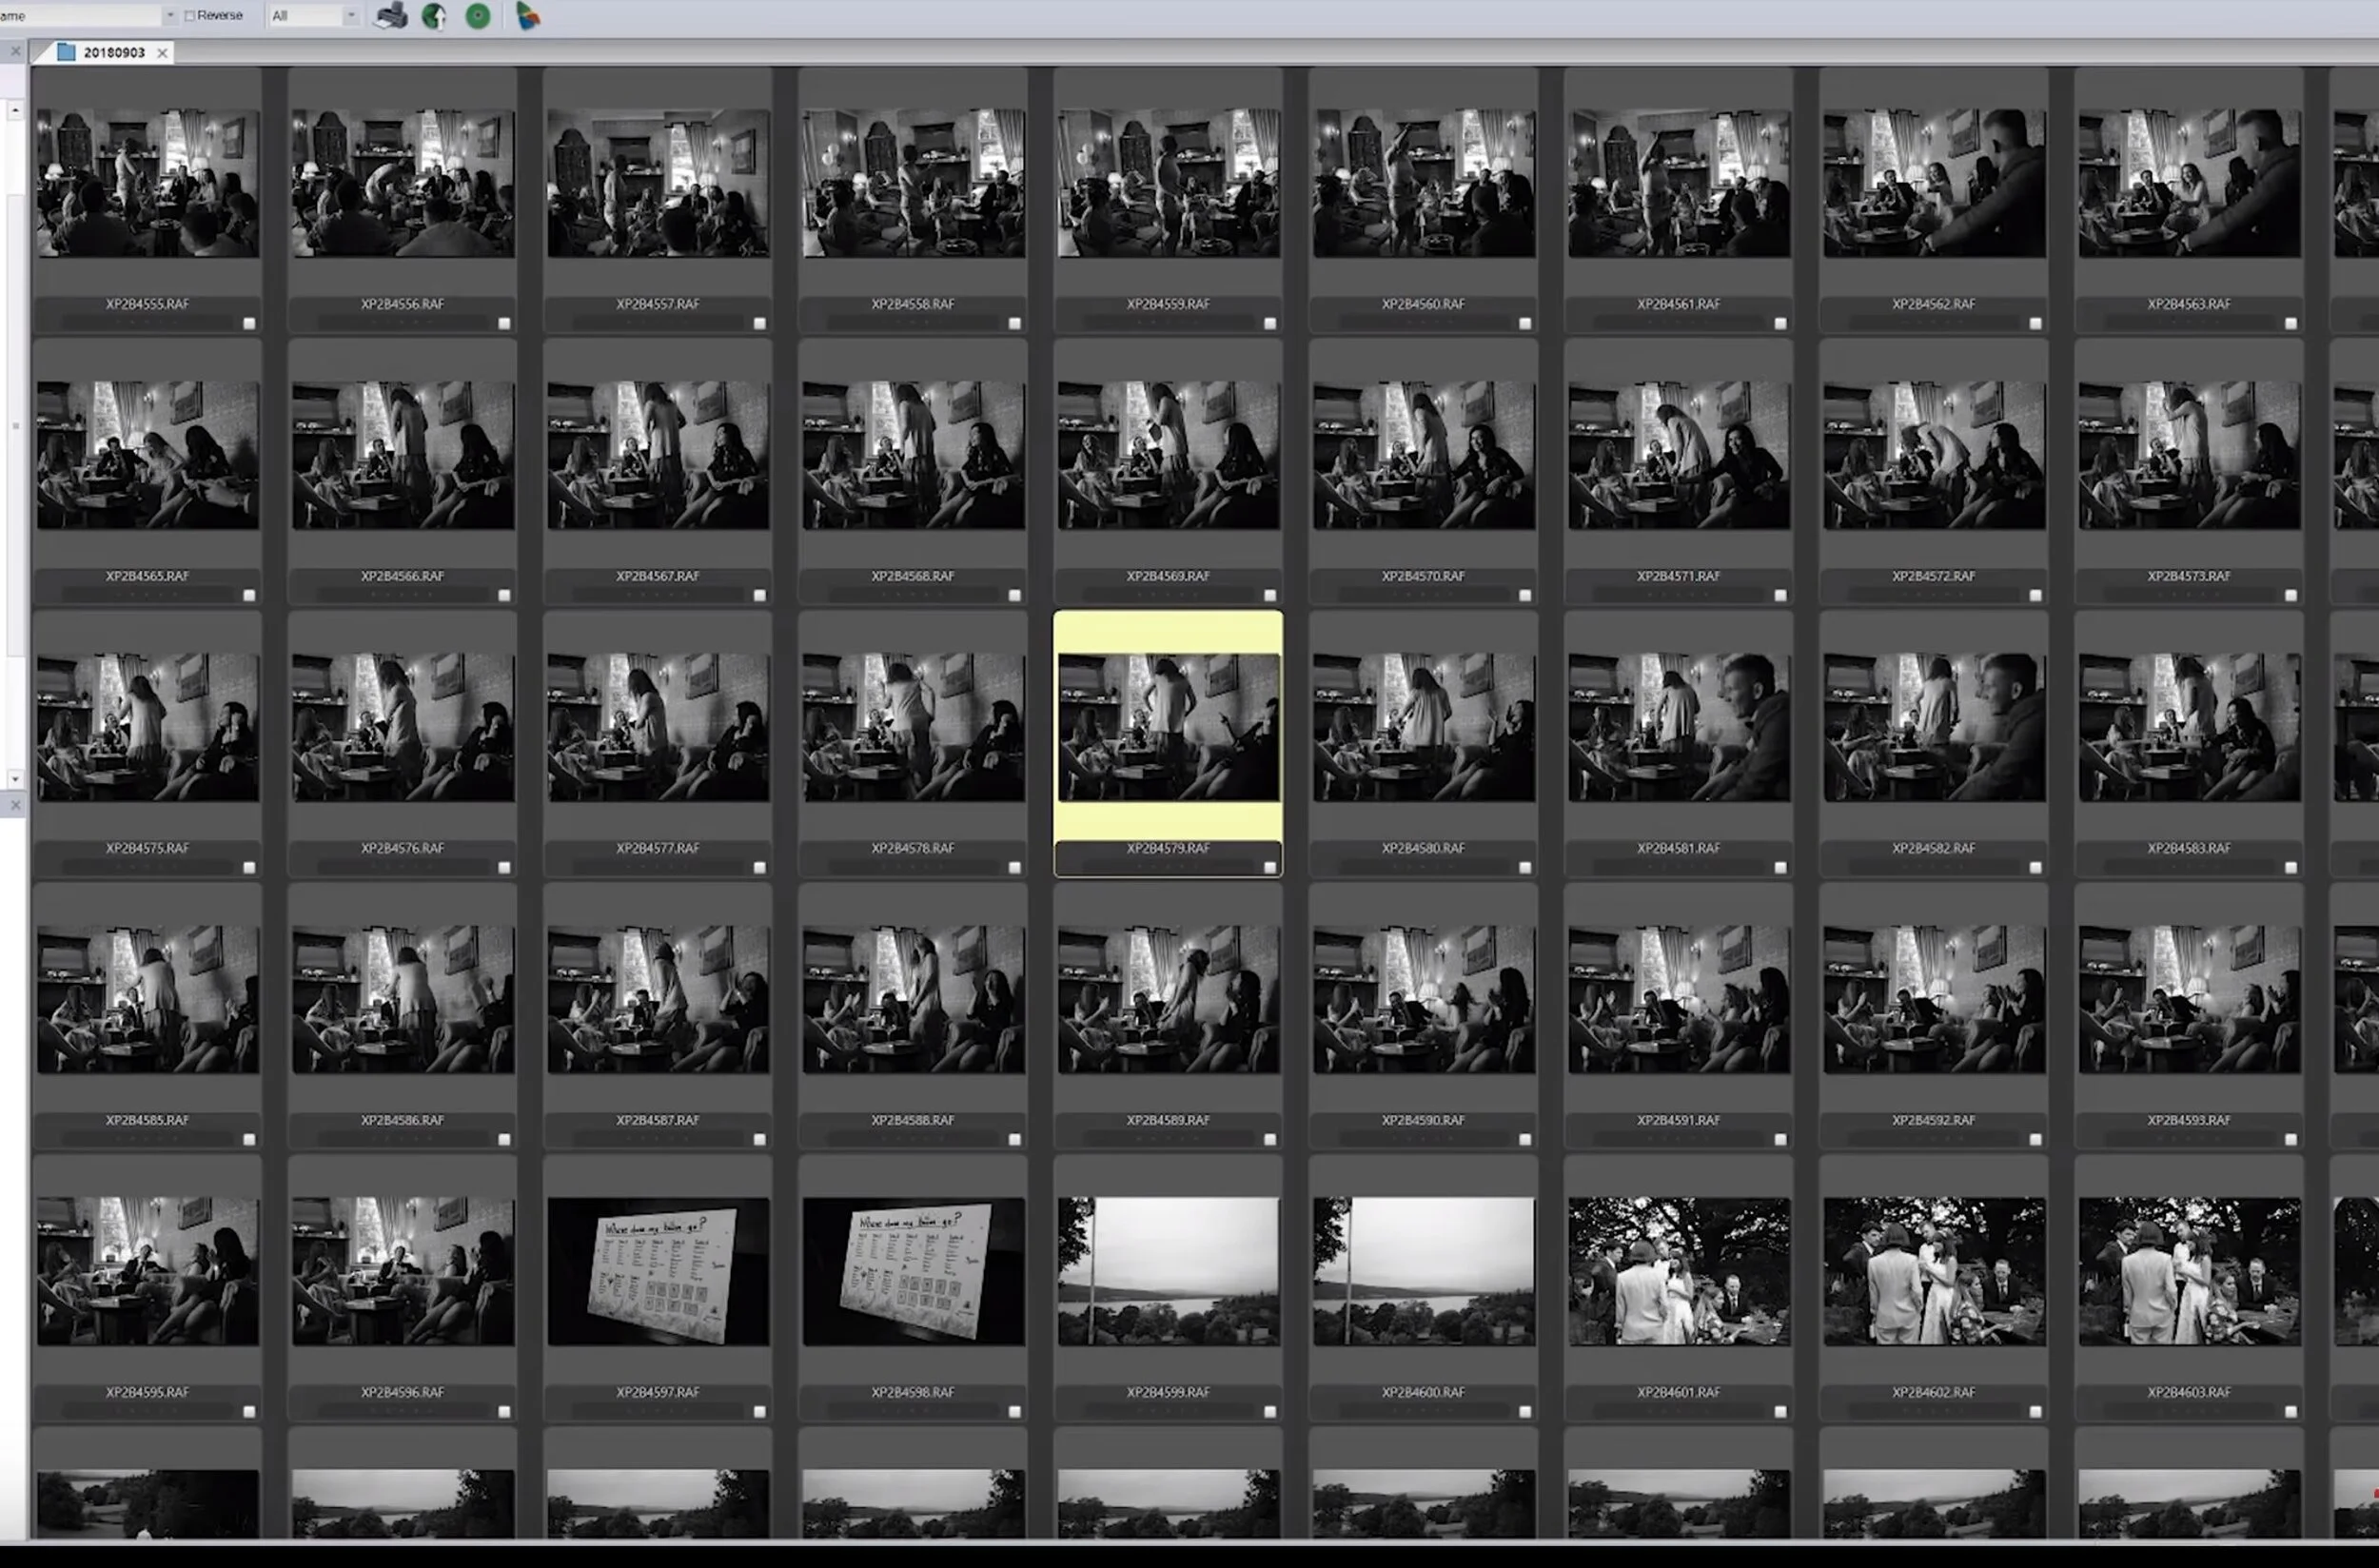Select thumbnail XP2B4601.RAF outdoor group photo
Image resolution: width=2379 pixels, height=1568 pixels.
[1678, 1270]
